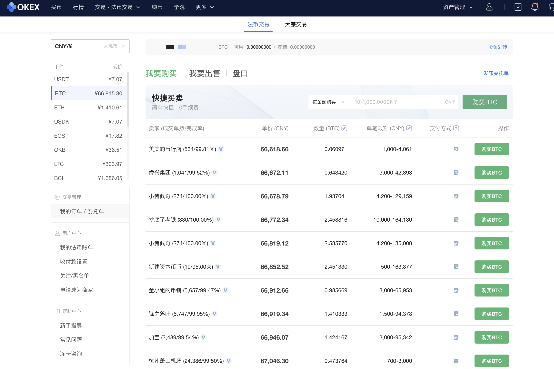Click price 66,872.11 in the table

point(275,172)
